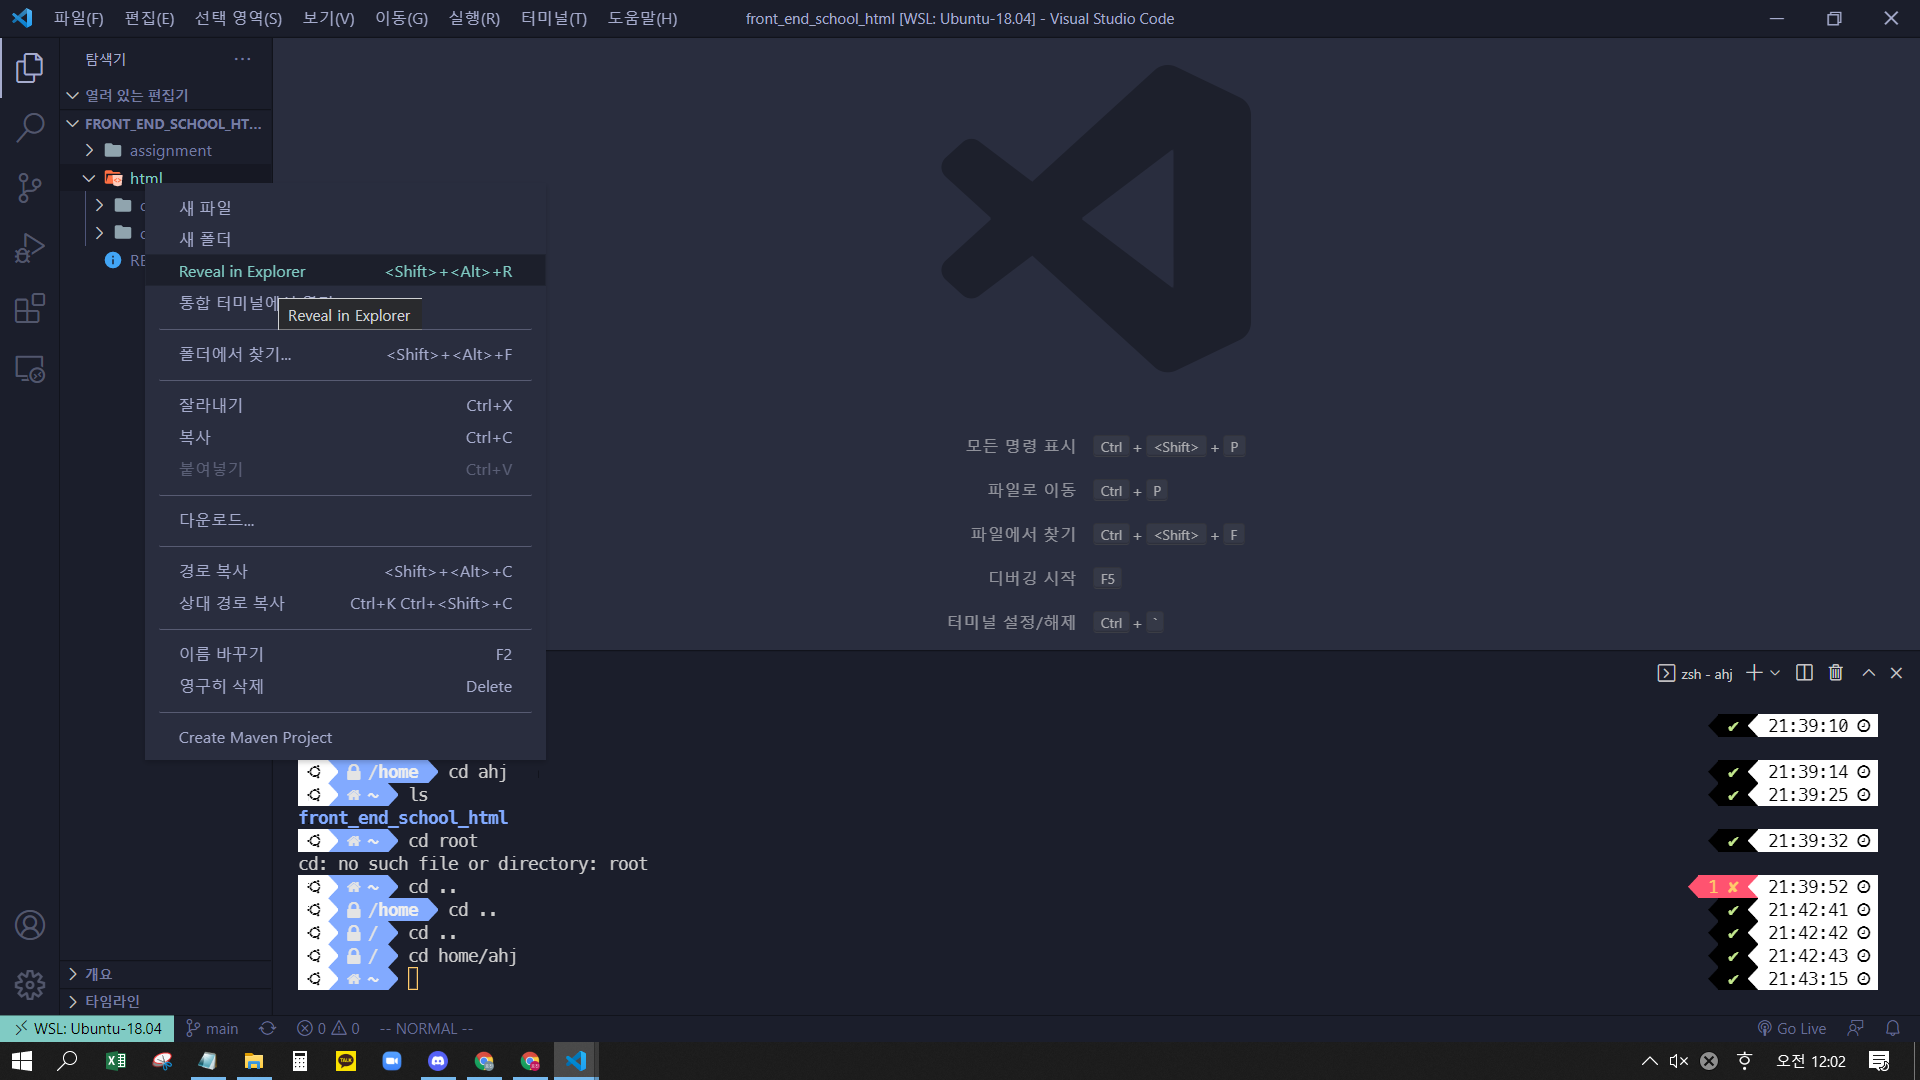Image resolution: width=1920 pixels, height=1080 pixels.
Task: Open the Manage gear icon
Action: (x=30, y=985)
